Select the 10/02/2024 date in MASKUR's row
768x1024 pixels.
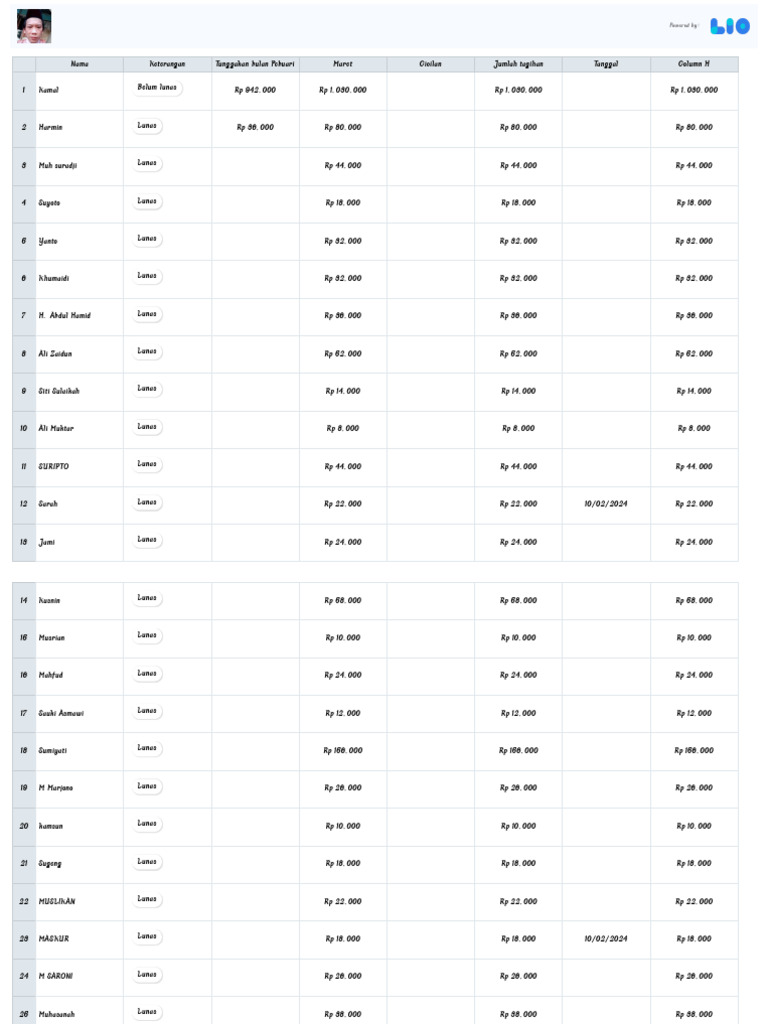(606, 939)
